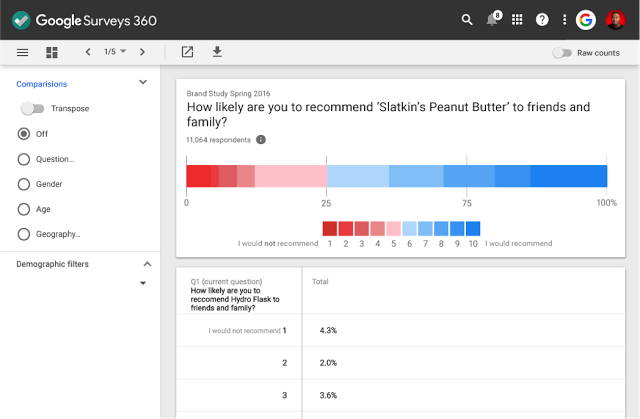Go to the next question arrow
This screenshot has height=419, width=640.
coord(142,52)
